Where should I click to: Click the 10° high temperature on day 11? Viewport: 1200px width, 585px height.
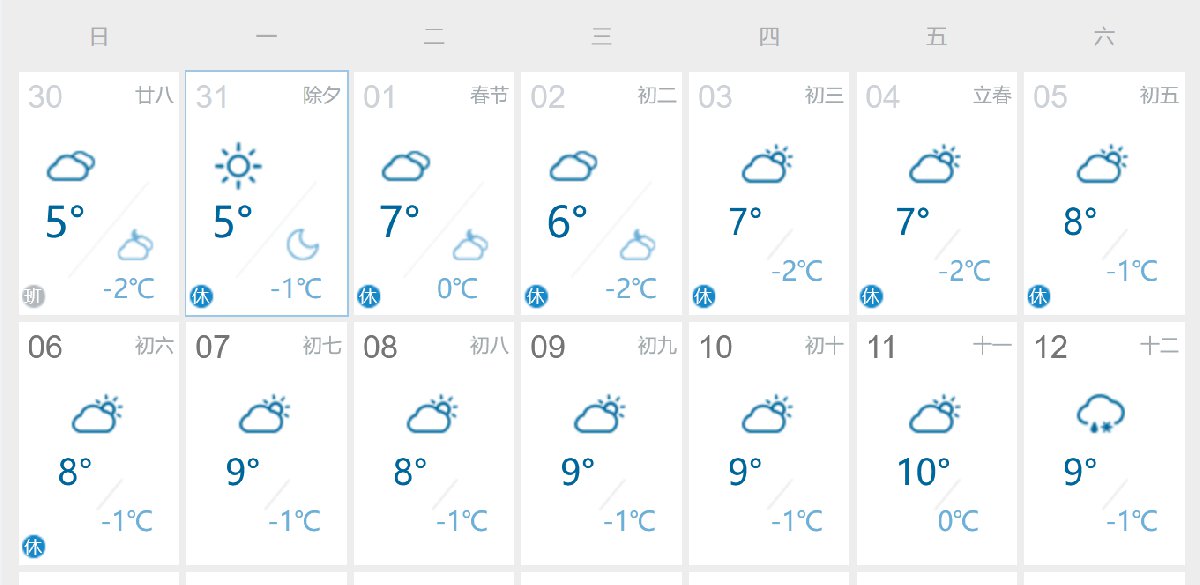(922, 470)
